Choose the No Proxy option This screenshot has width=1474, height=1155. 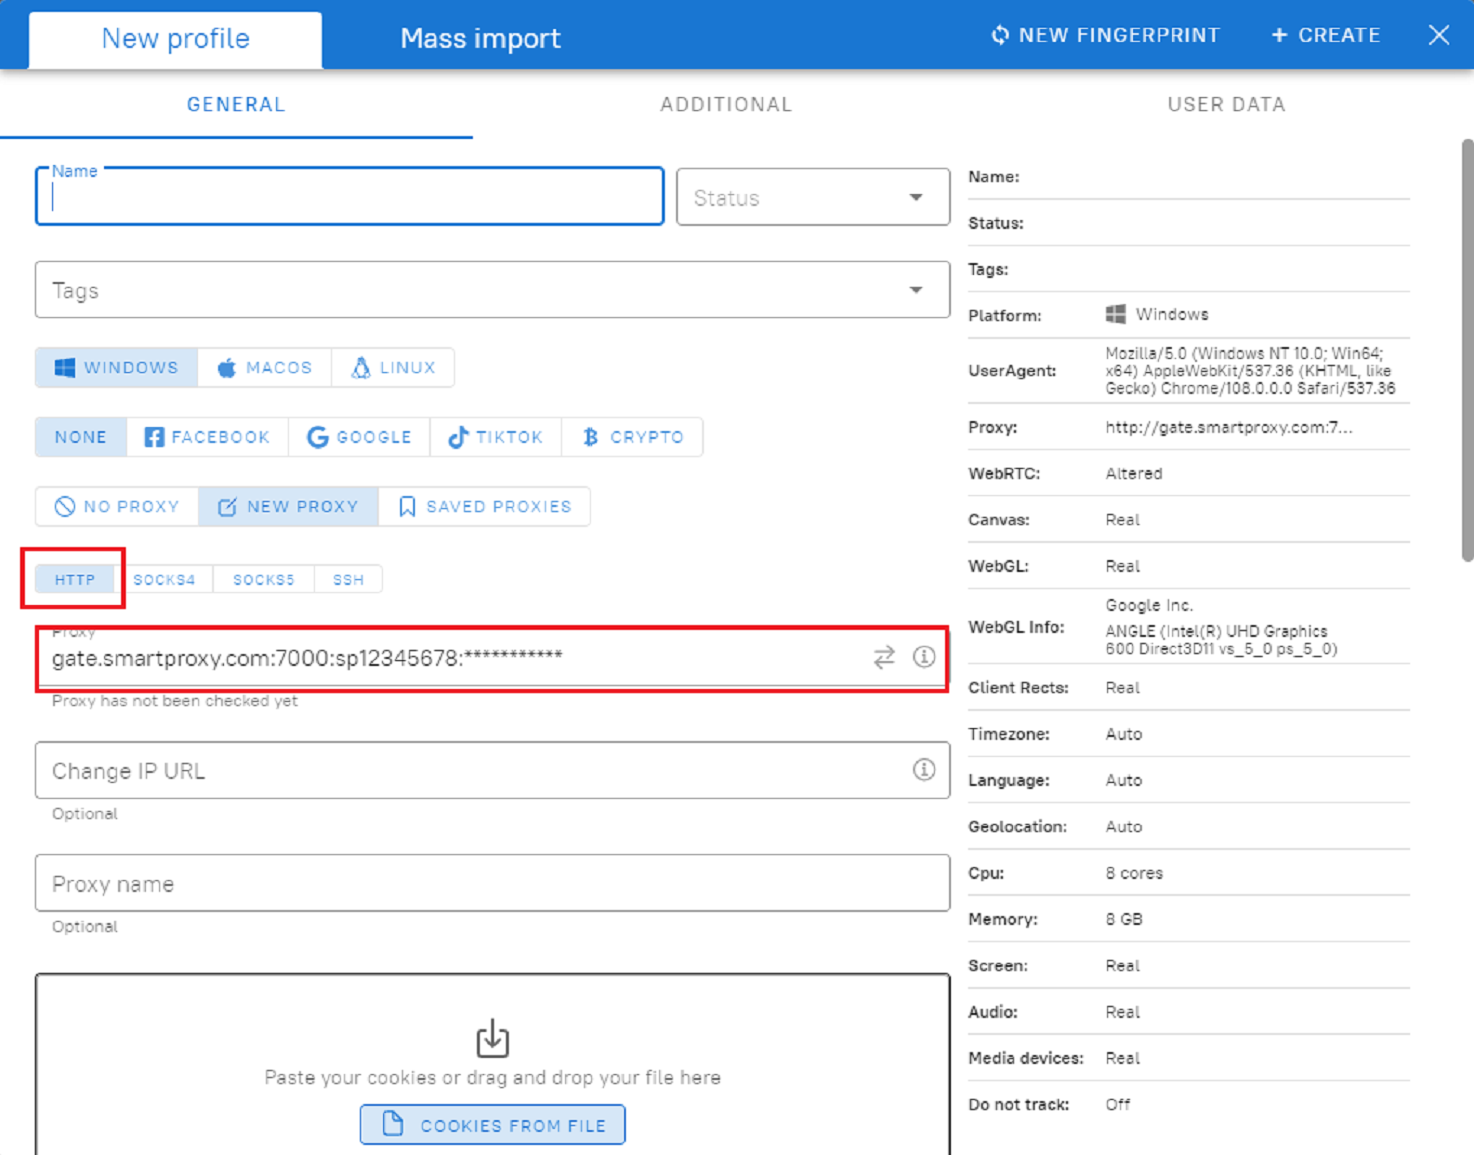(x=117, y=506)
